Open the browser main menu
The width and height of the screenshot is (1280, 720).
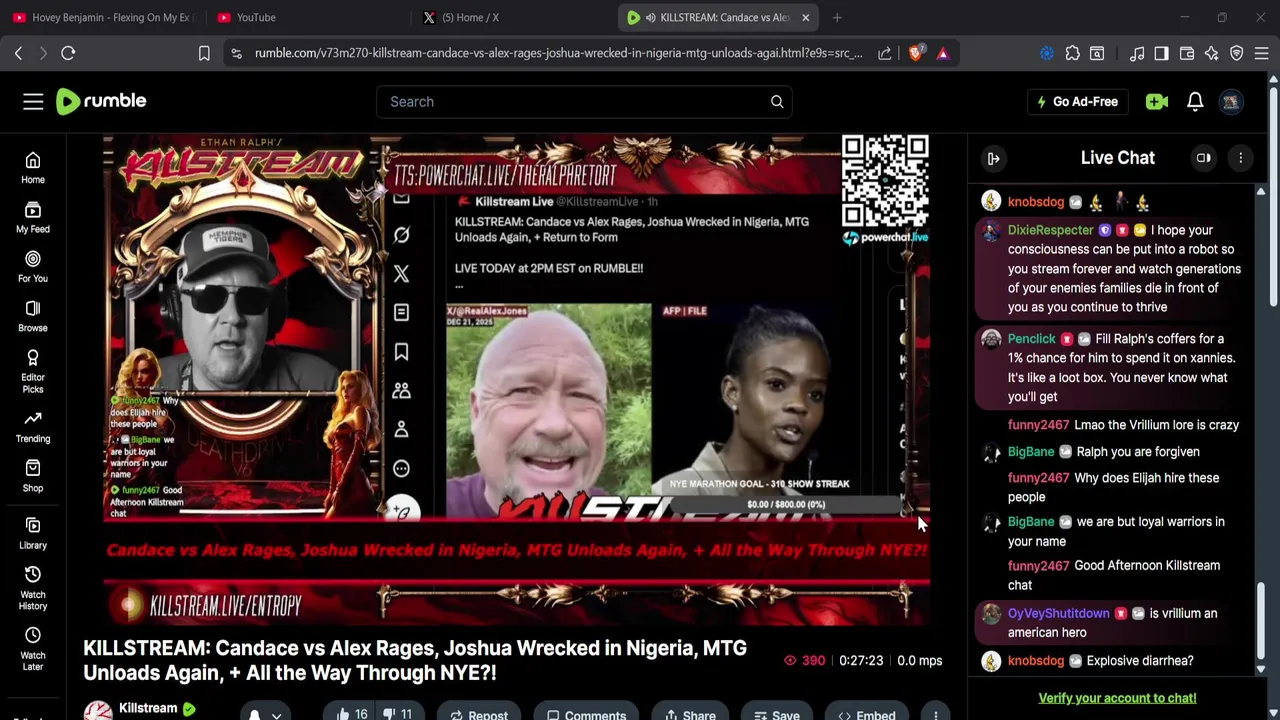click(x=1262, y=53)
